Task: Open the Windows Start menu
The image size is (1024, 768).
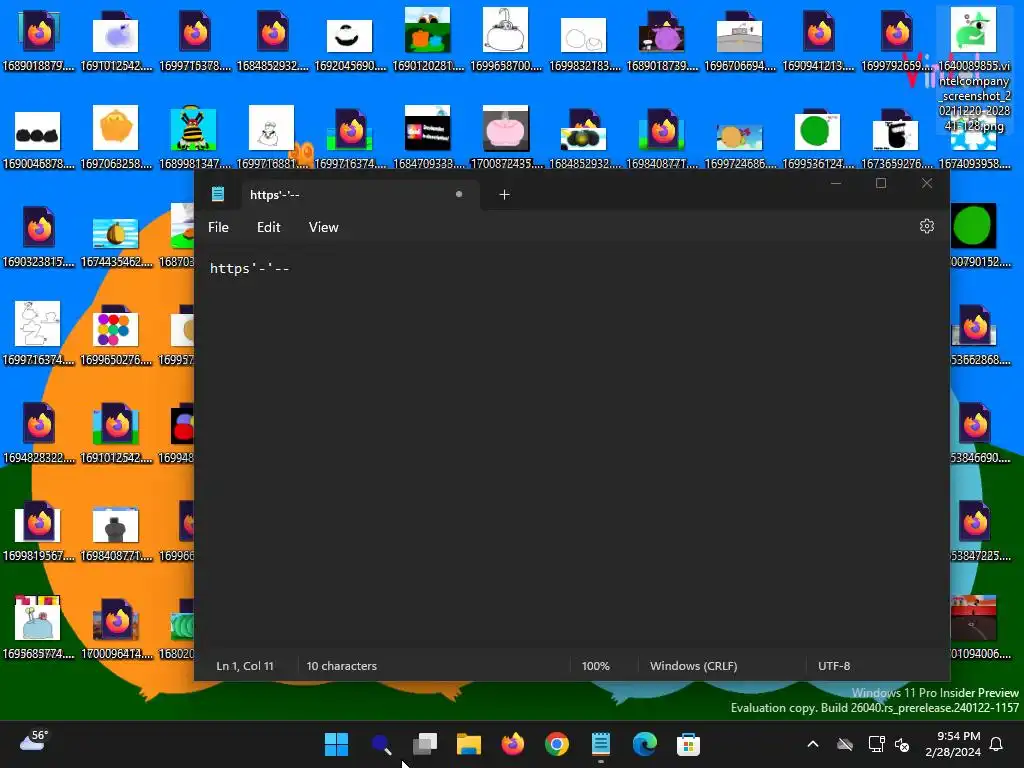Action: pos(336,744)
